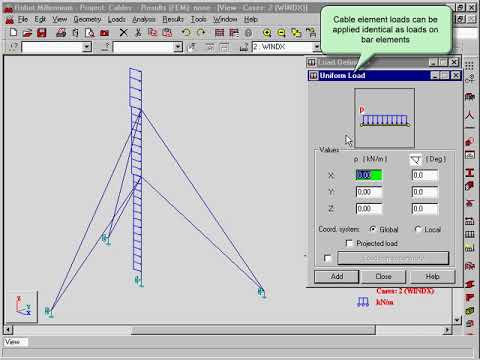This screenshot has width=480, height=360.
Task: Open the Tools menu
Action: click(198, 19)
